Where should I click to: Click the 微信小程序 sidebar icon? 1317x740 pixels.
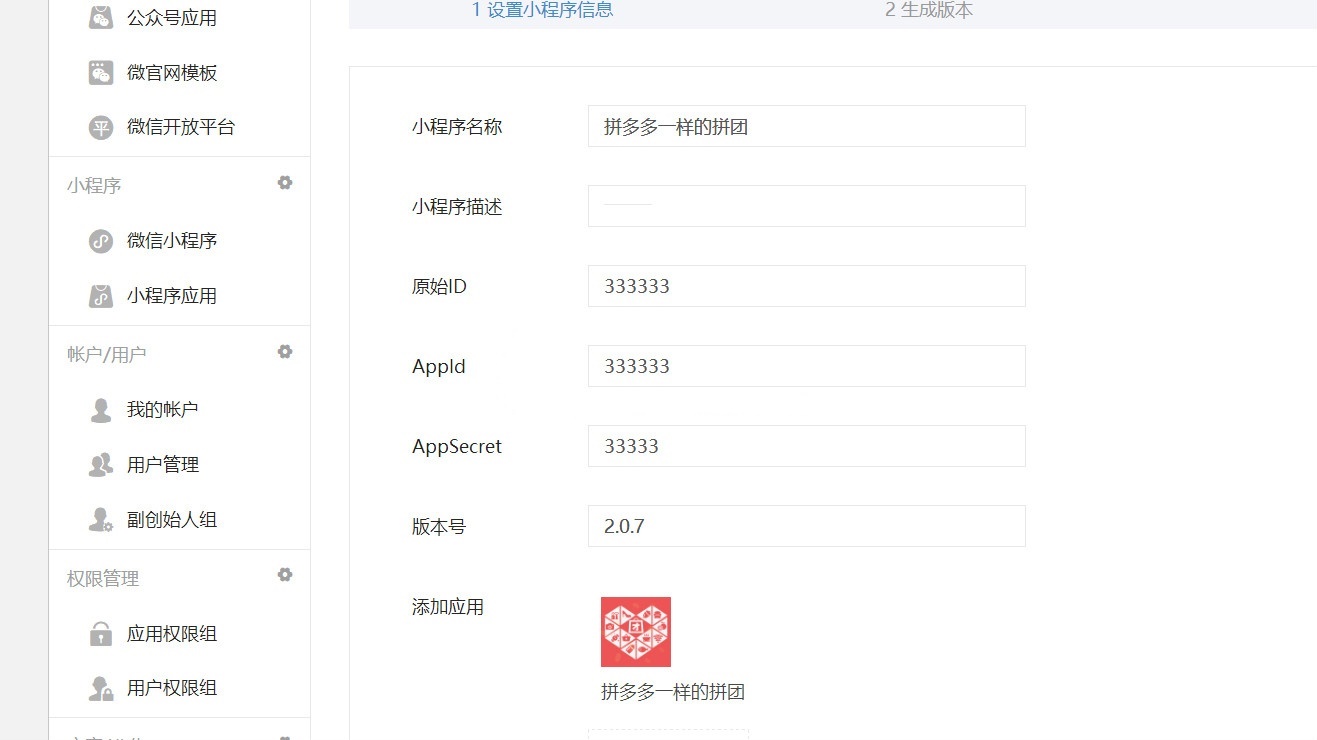click(x=101, y=241)
